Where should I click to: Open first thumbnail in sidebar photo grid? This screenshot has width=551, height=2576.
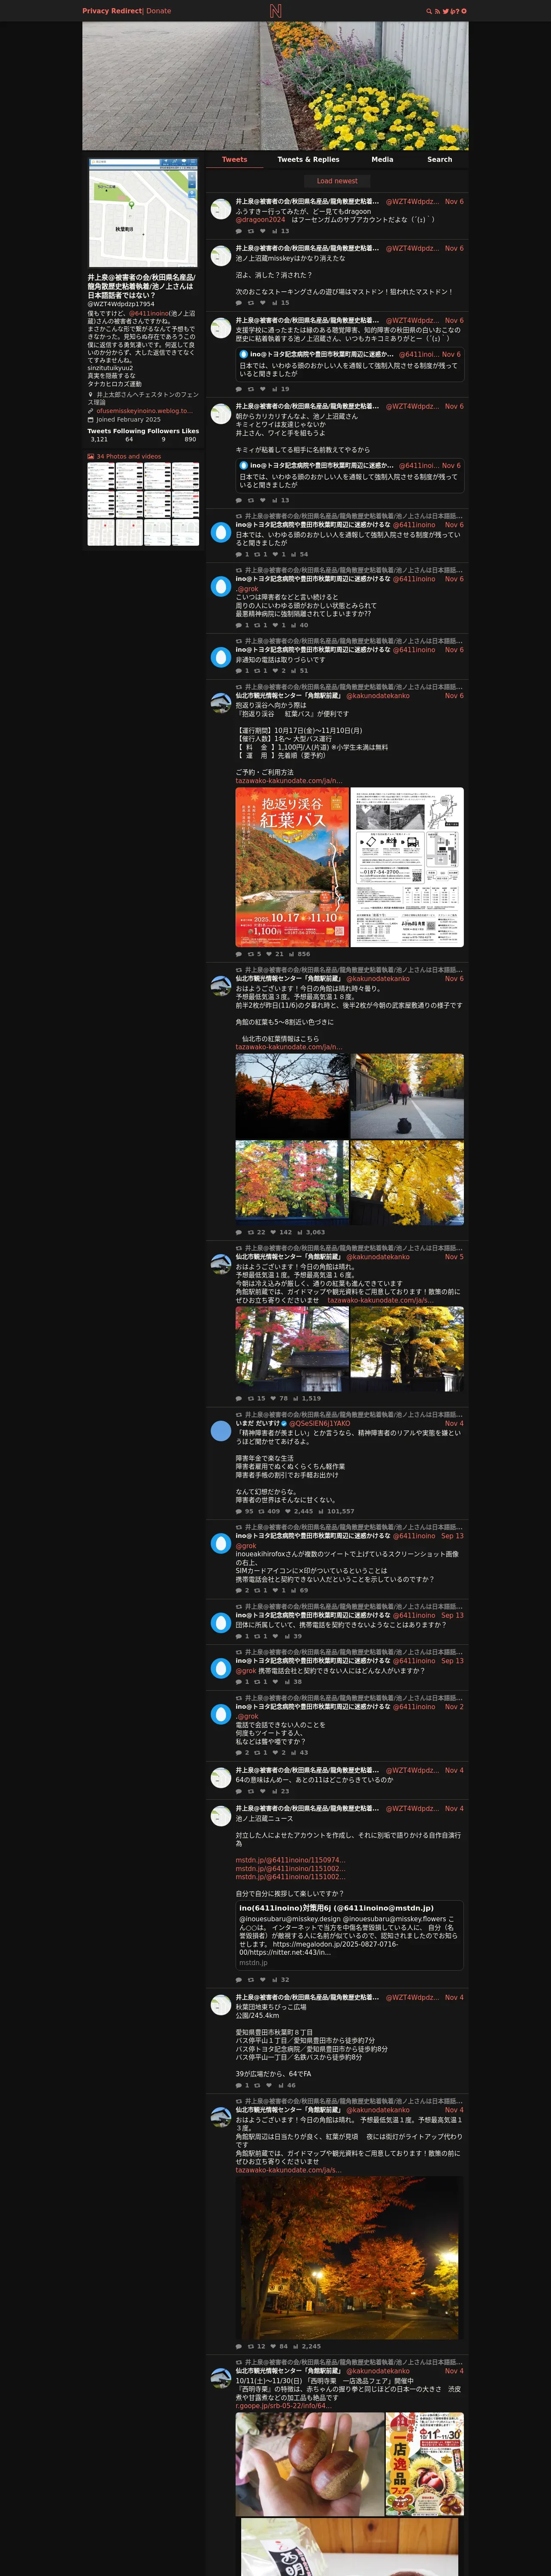pos(100,476)
